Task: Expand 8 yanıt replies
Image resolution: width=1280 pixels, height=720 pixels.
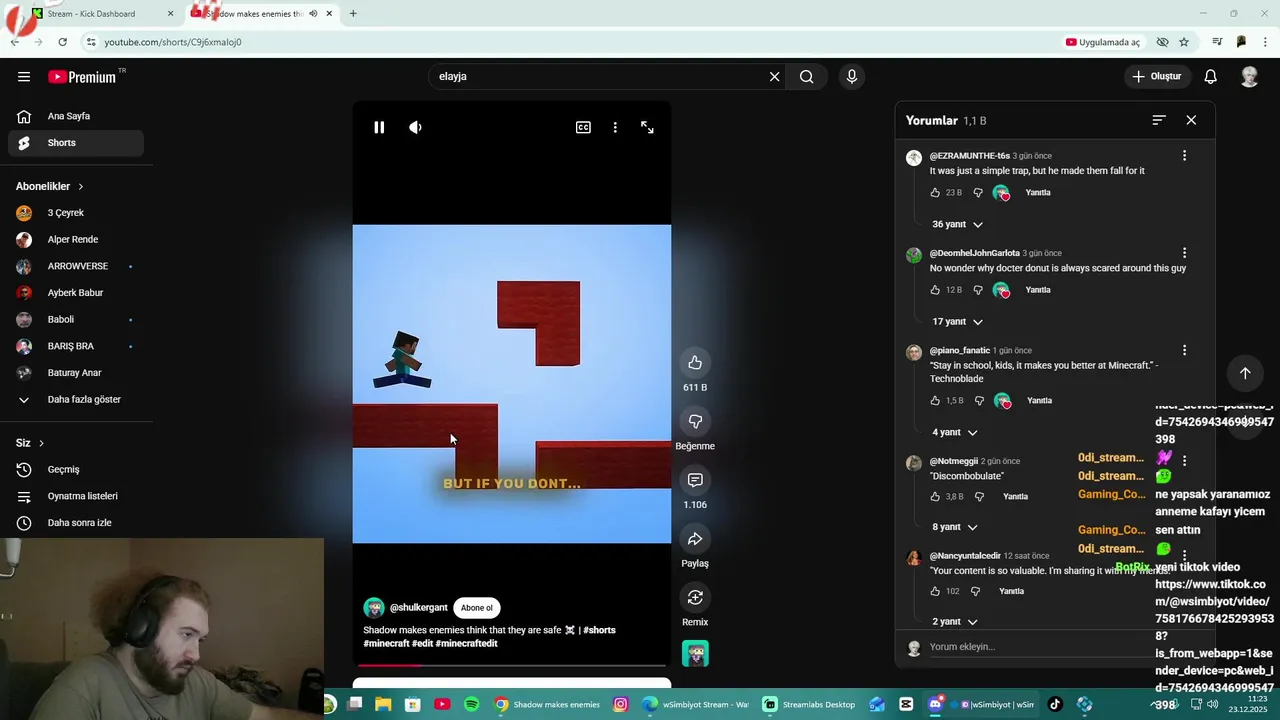Action: point(955,527)
